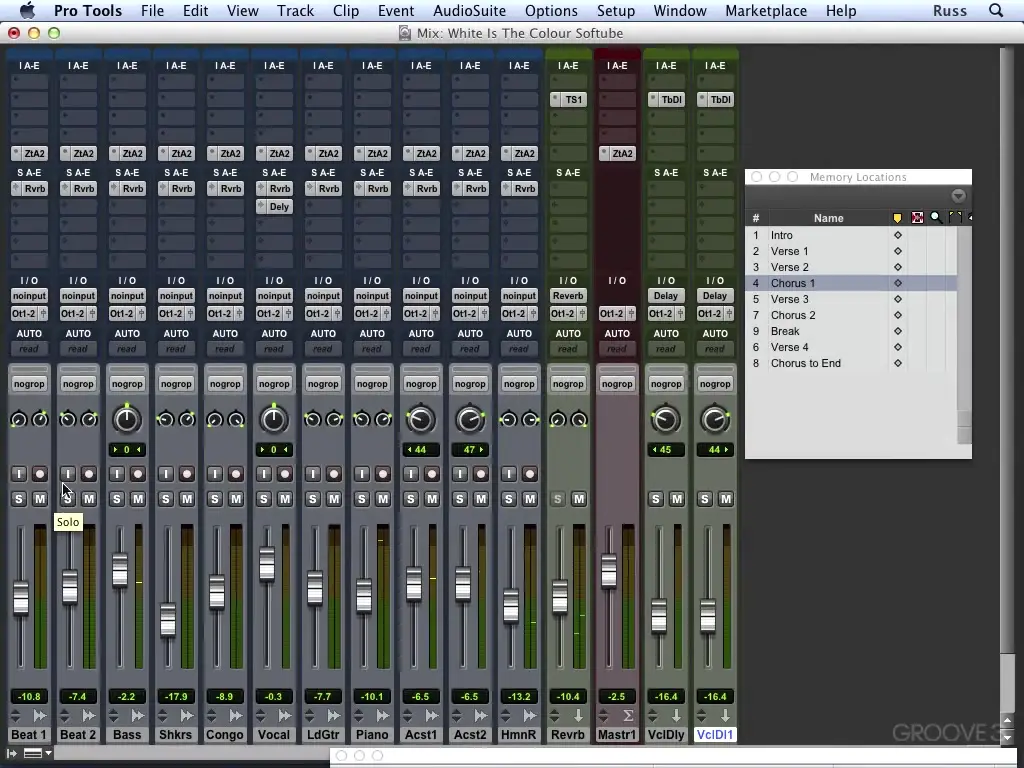Open the Rvrb send on the Piano track
The image size is (1024, 768).
[372, 189]
